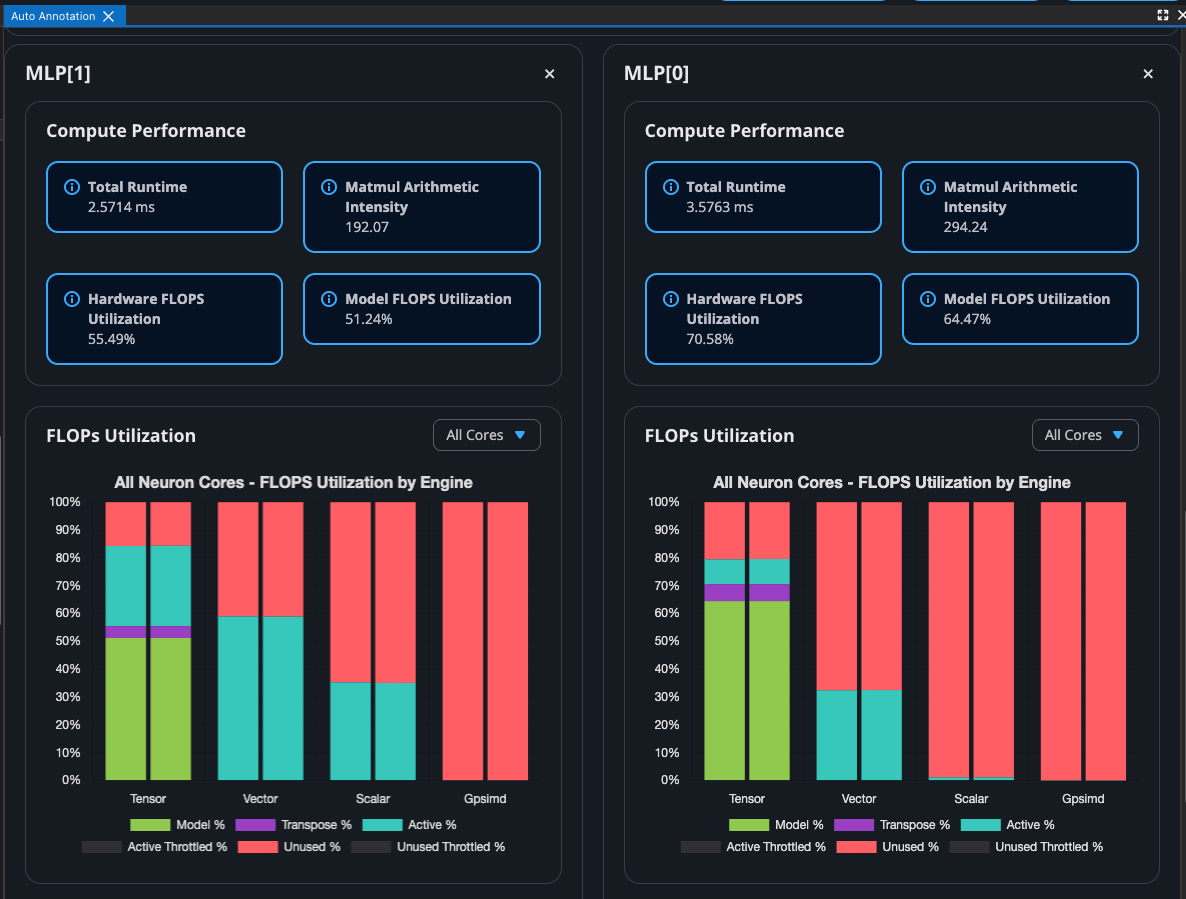Click info icon beside MLP[0] Total Runtime

(x=671, y=187)
